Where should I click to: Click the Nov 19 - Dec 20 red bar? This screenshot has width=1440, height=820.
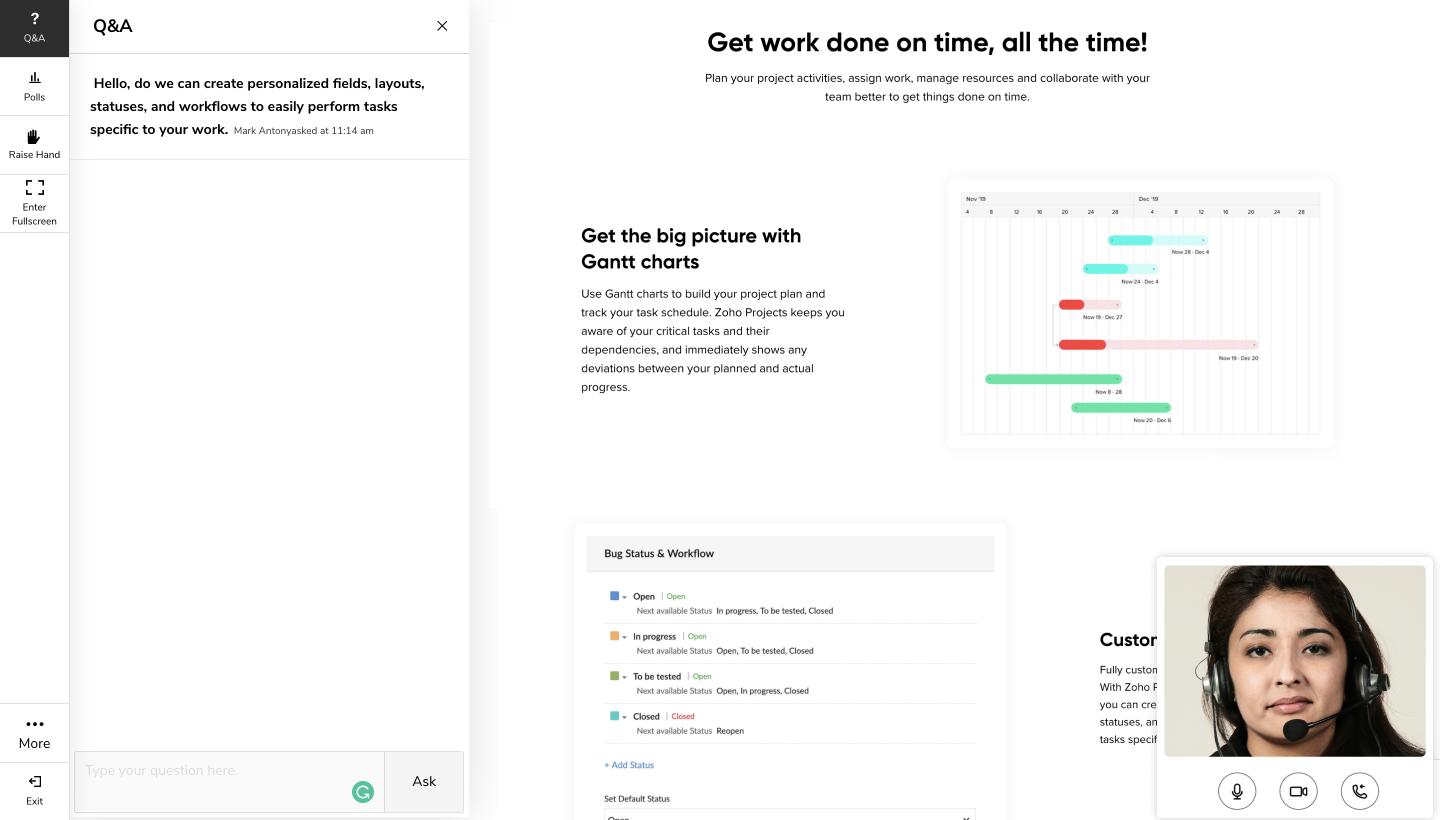click(1158, 345)
